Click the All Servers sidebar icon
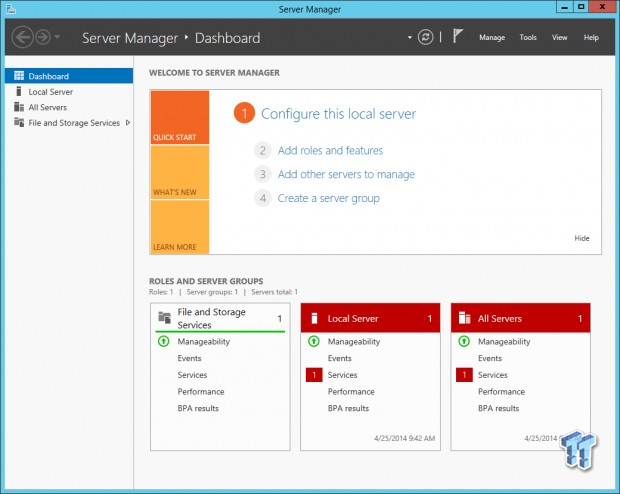Image resolution: width=620 pixels, height=494 pixels. [19, 107]
